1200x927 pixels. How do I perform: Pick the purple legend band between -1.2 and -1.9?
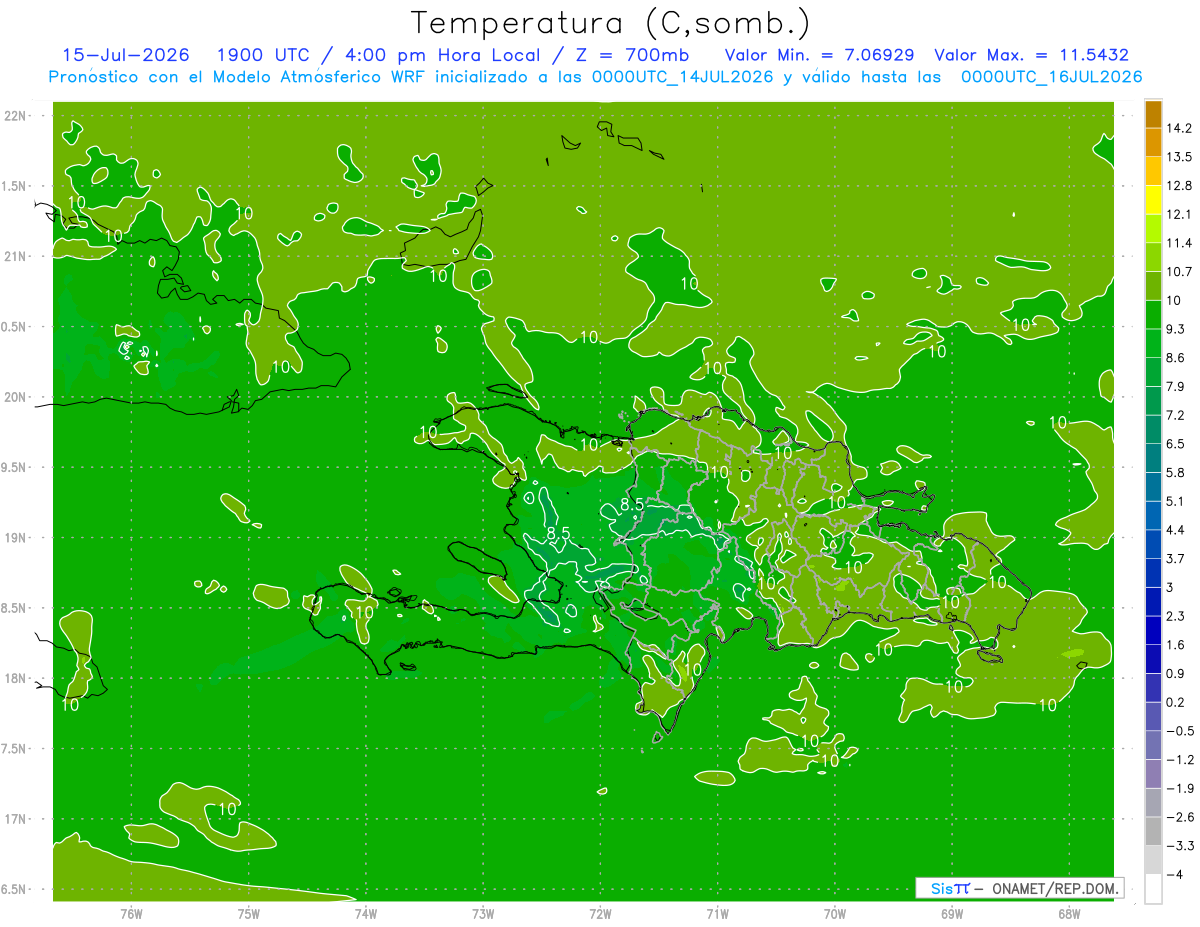[x=1153, y=774]
